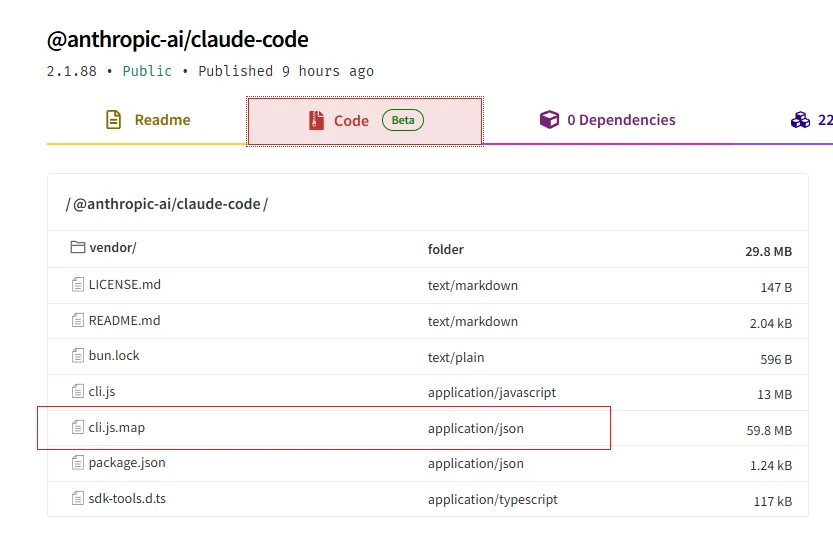The height and width of the screenshot is (550, 833).
Task: Click the dependents boxes icon
Action: tap(800, 120)
